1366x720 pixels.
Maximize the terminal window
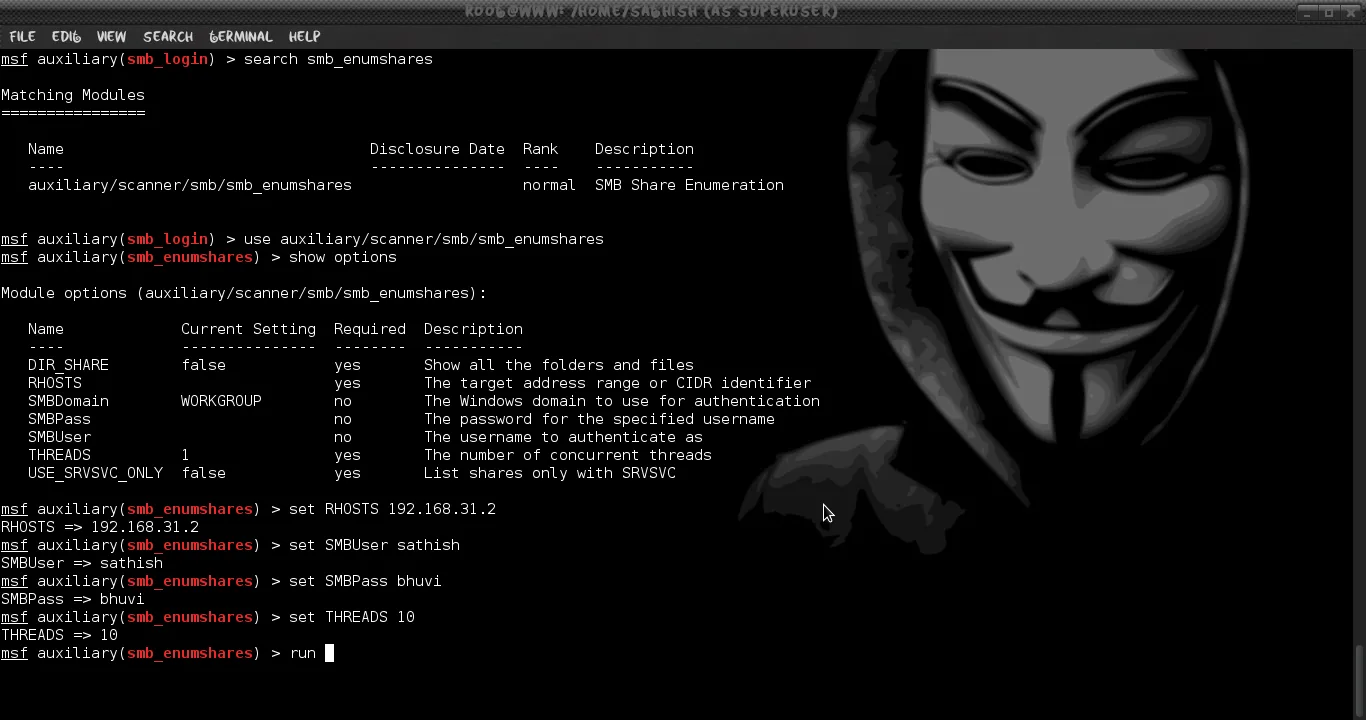pyautogui.click(x=1329, y=12)
